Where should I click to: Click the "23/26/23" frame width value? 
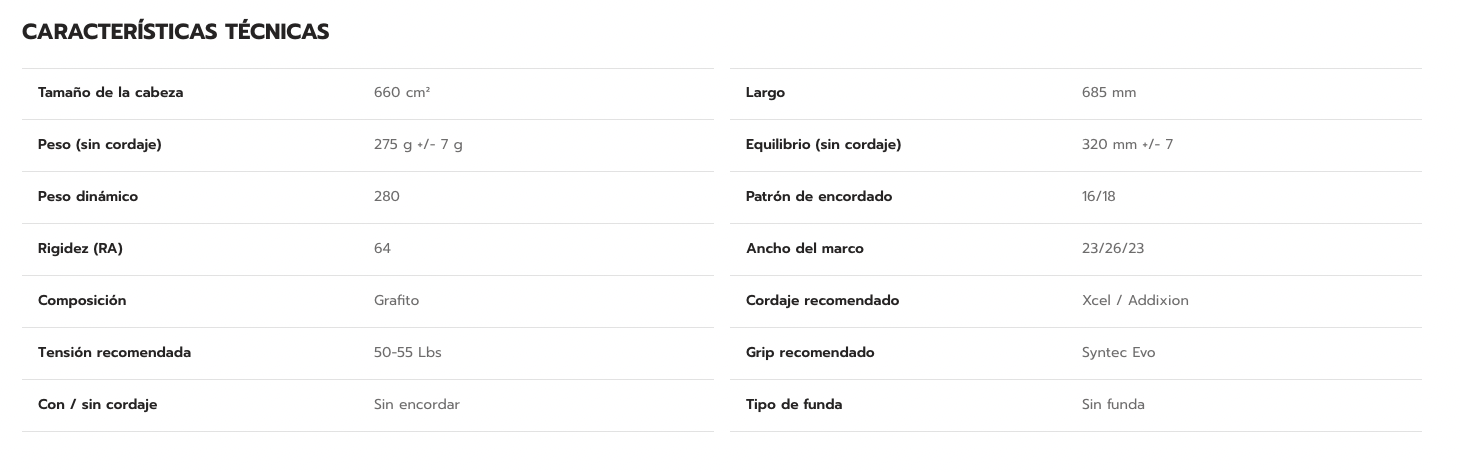[1112, 249]
